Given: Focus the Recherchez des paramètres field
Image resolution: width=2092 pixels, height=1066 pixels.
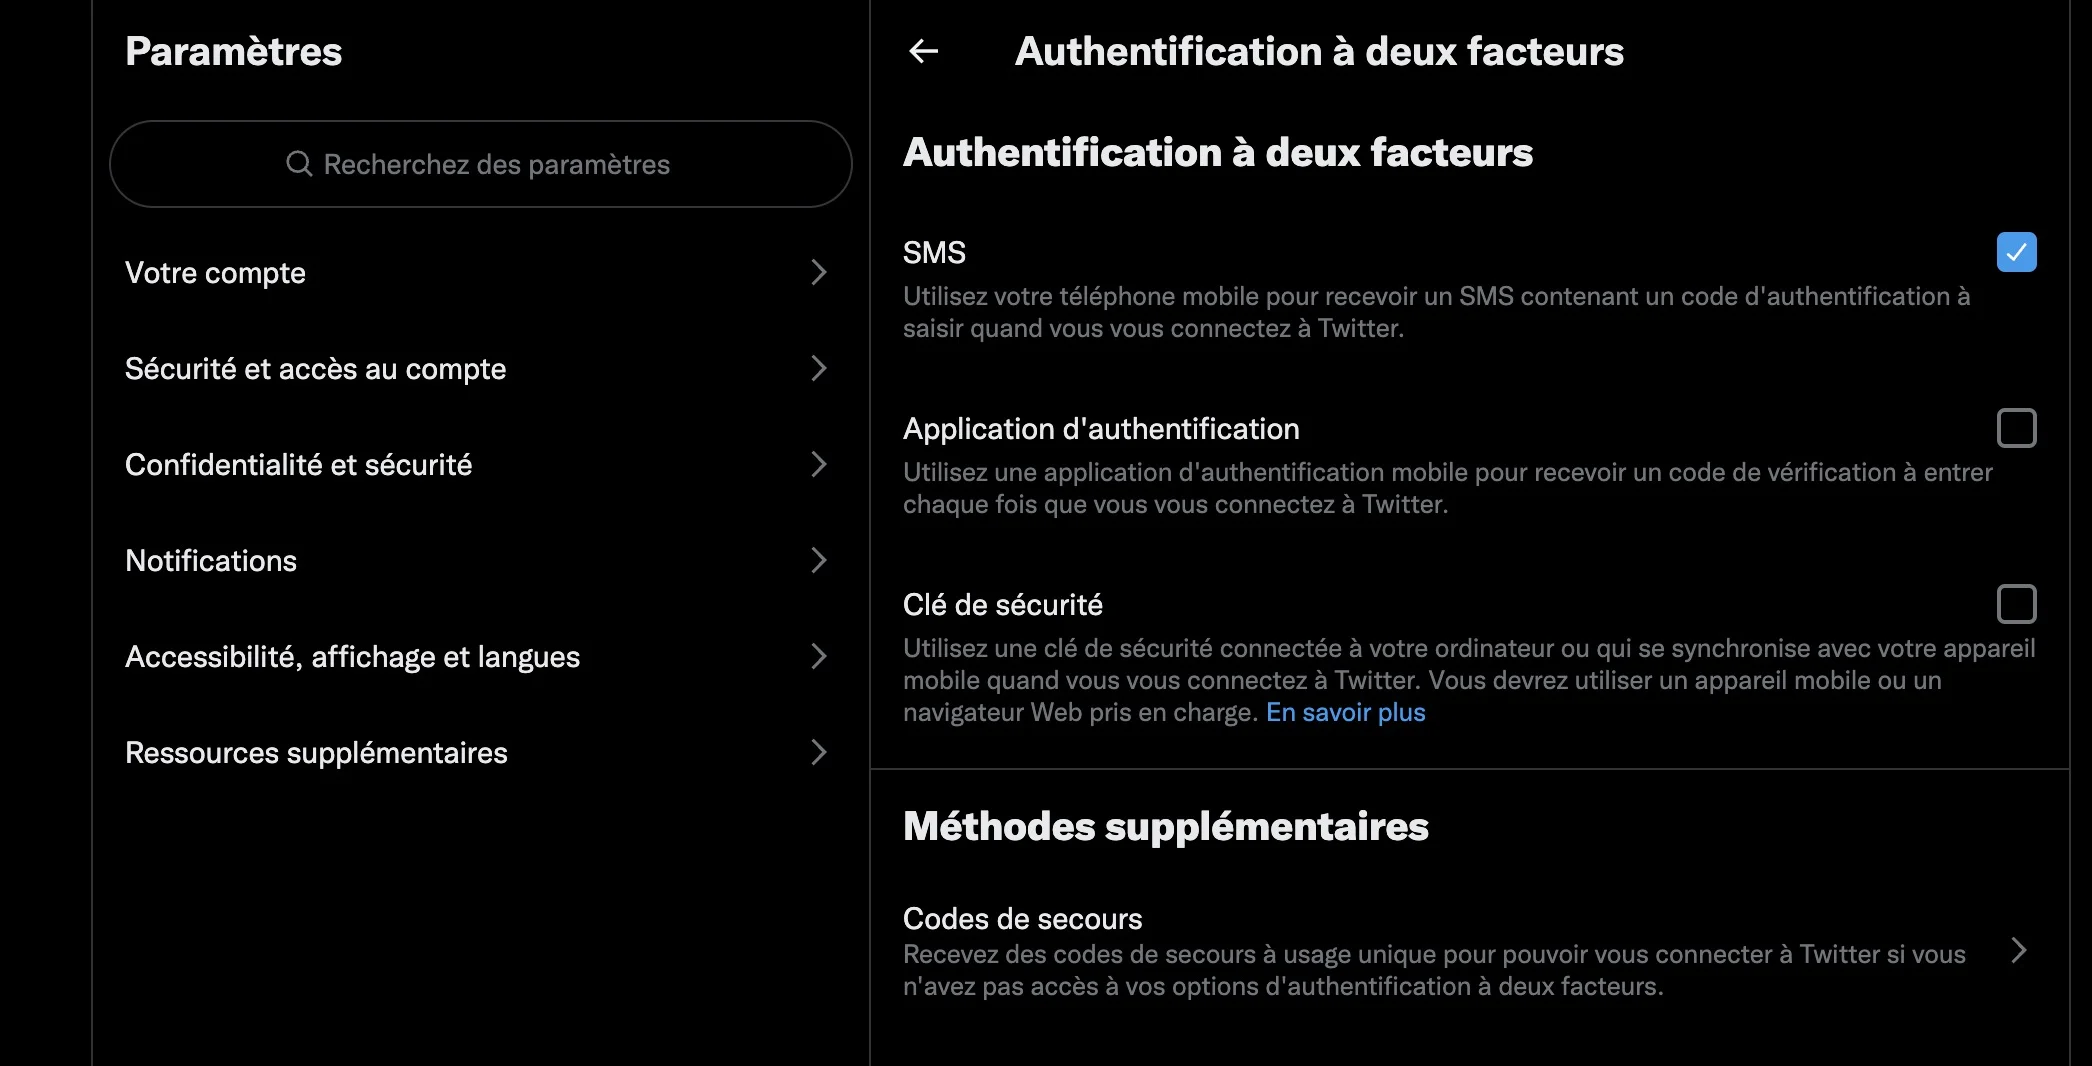Looking at the screenshot, I should (x=497, y=164).
